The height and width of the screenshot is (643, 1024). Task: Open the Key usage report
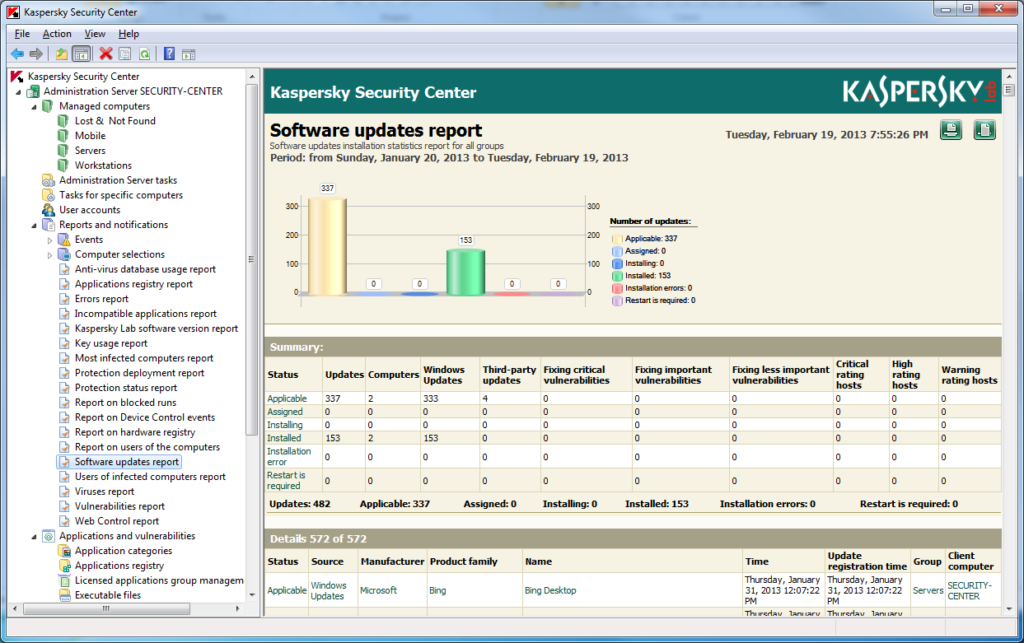pyautogui.click(x=111, y=343)
